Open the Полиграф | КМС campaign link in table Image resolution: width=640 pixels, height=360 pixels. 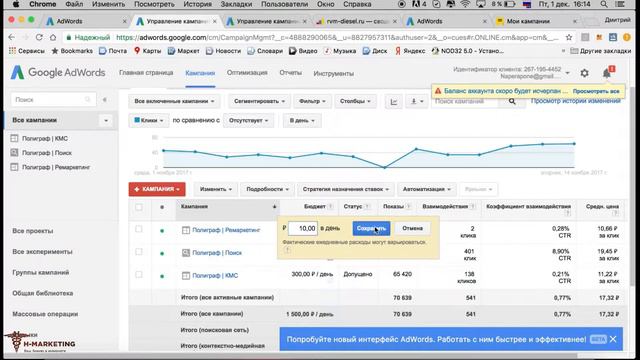click(x=215, y=276)
